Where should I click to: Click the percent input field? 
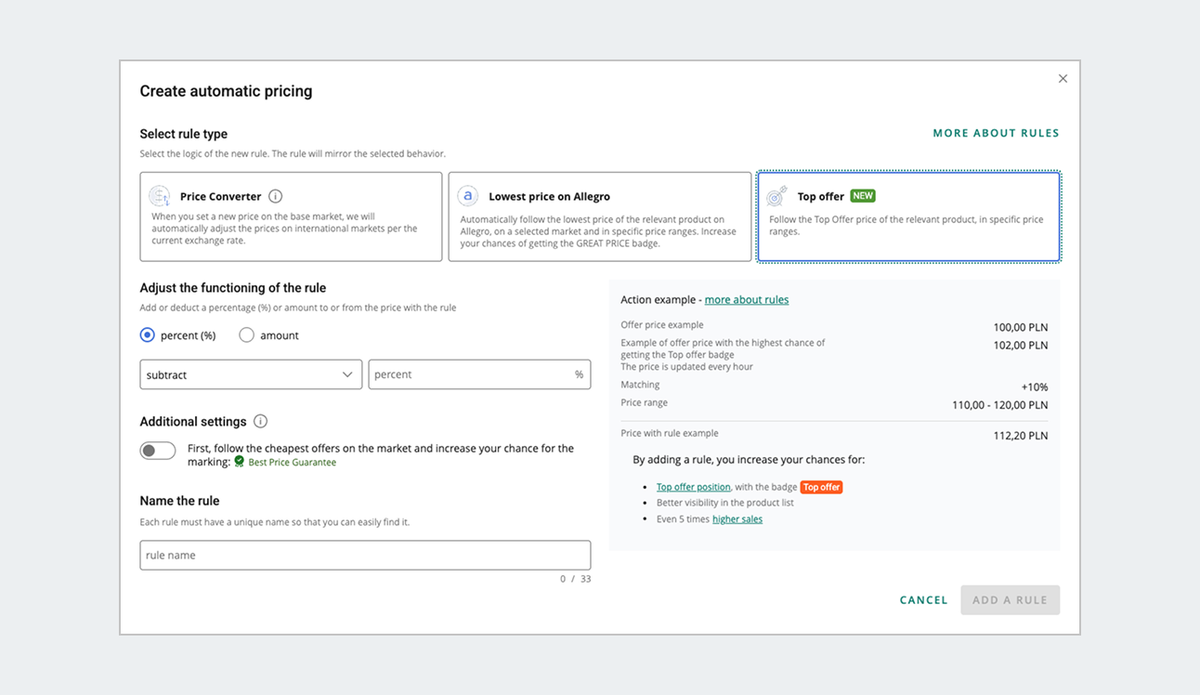(x=479, y=375)
